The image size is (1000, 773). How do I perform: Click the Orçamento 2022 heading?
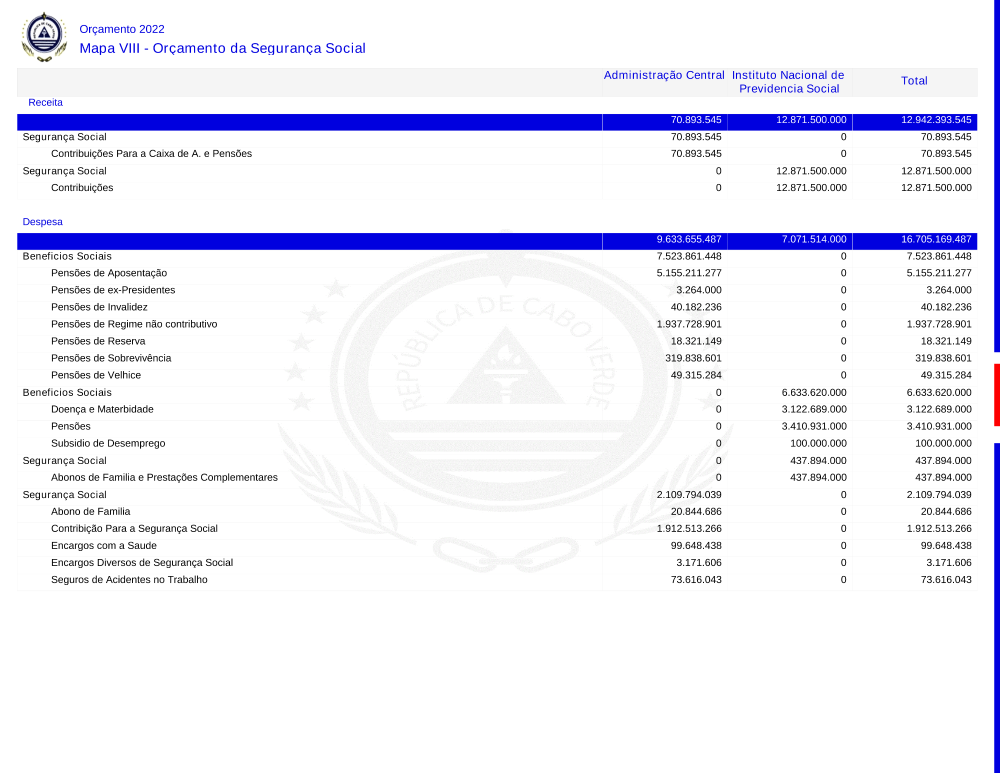click(122, 29)
